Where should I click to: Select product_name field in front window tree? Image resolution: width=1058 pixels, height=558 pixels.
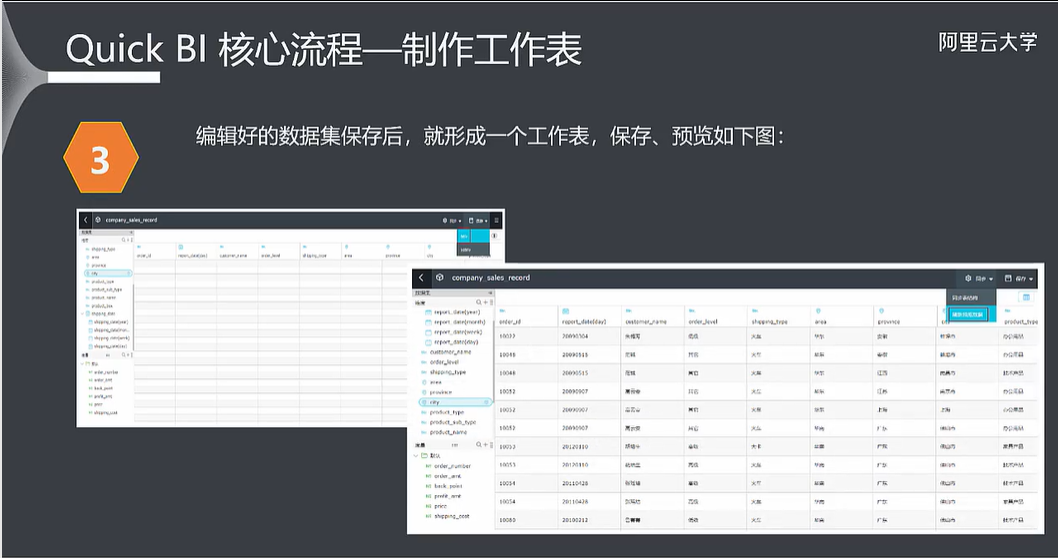448,433
